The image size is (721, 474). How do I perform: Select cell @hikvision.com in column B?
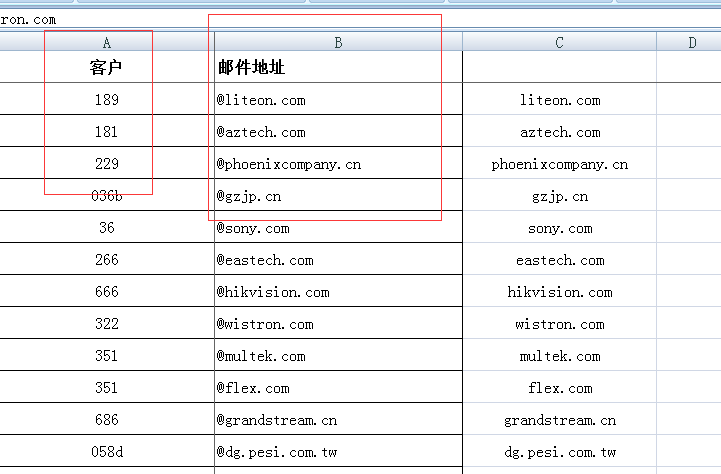(338, 291)
